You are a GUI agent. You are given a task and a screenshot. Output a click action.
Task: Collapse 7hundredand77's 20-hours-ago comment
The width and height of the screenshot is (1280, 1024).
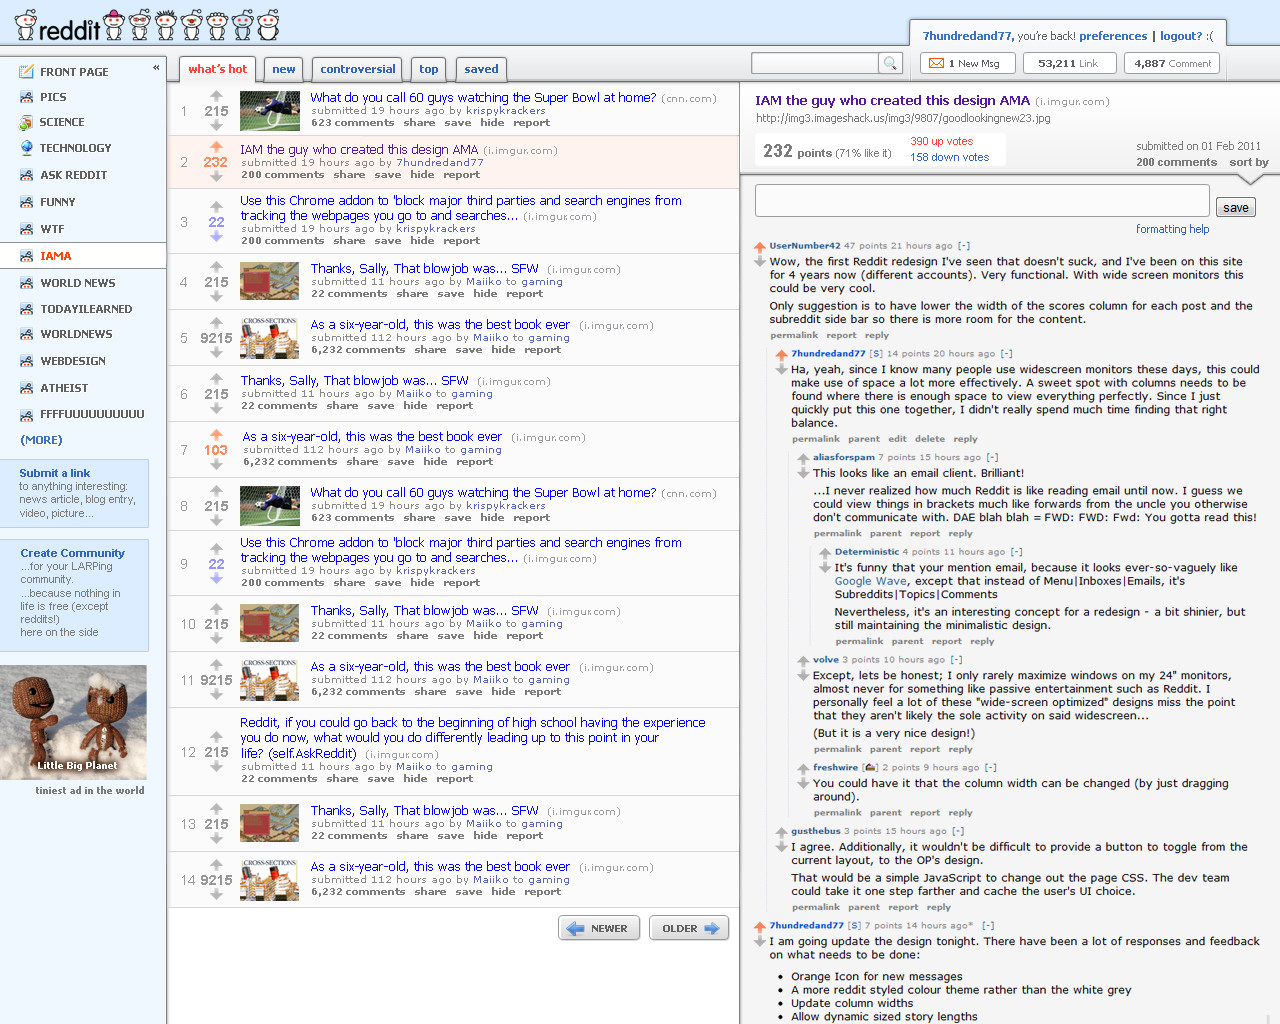pyautogui.click(x=1006, y=354)
